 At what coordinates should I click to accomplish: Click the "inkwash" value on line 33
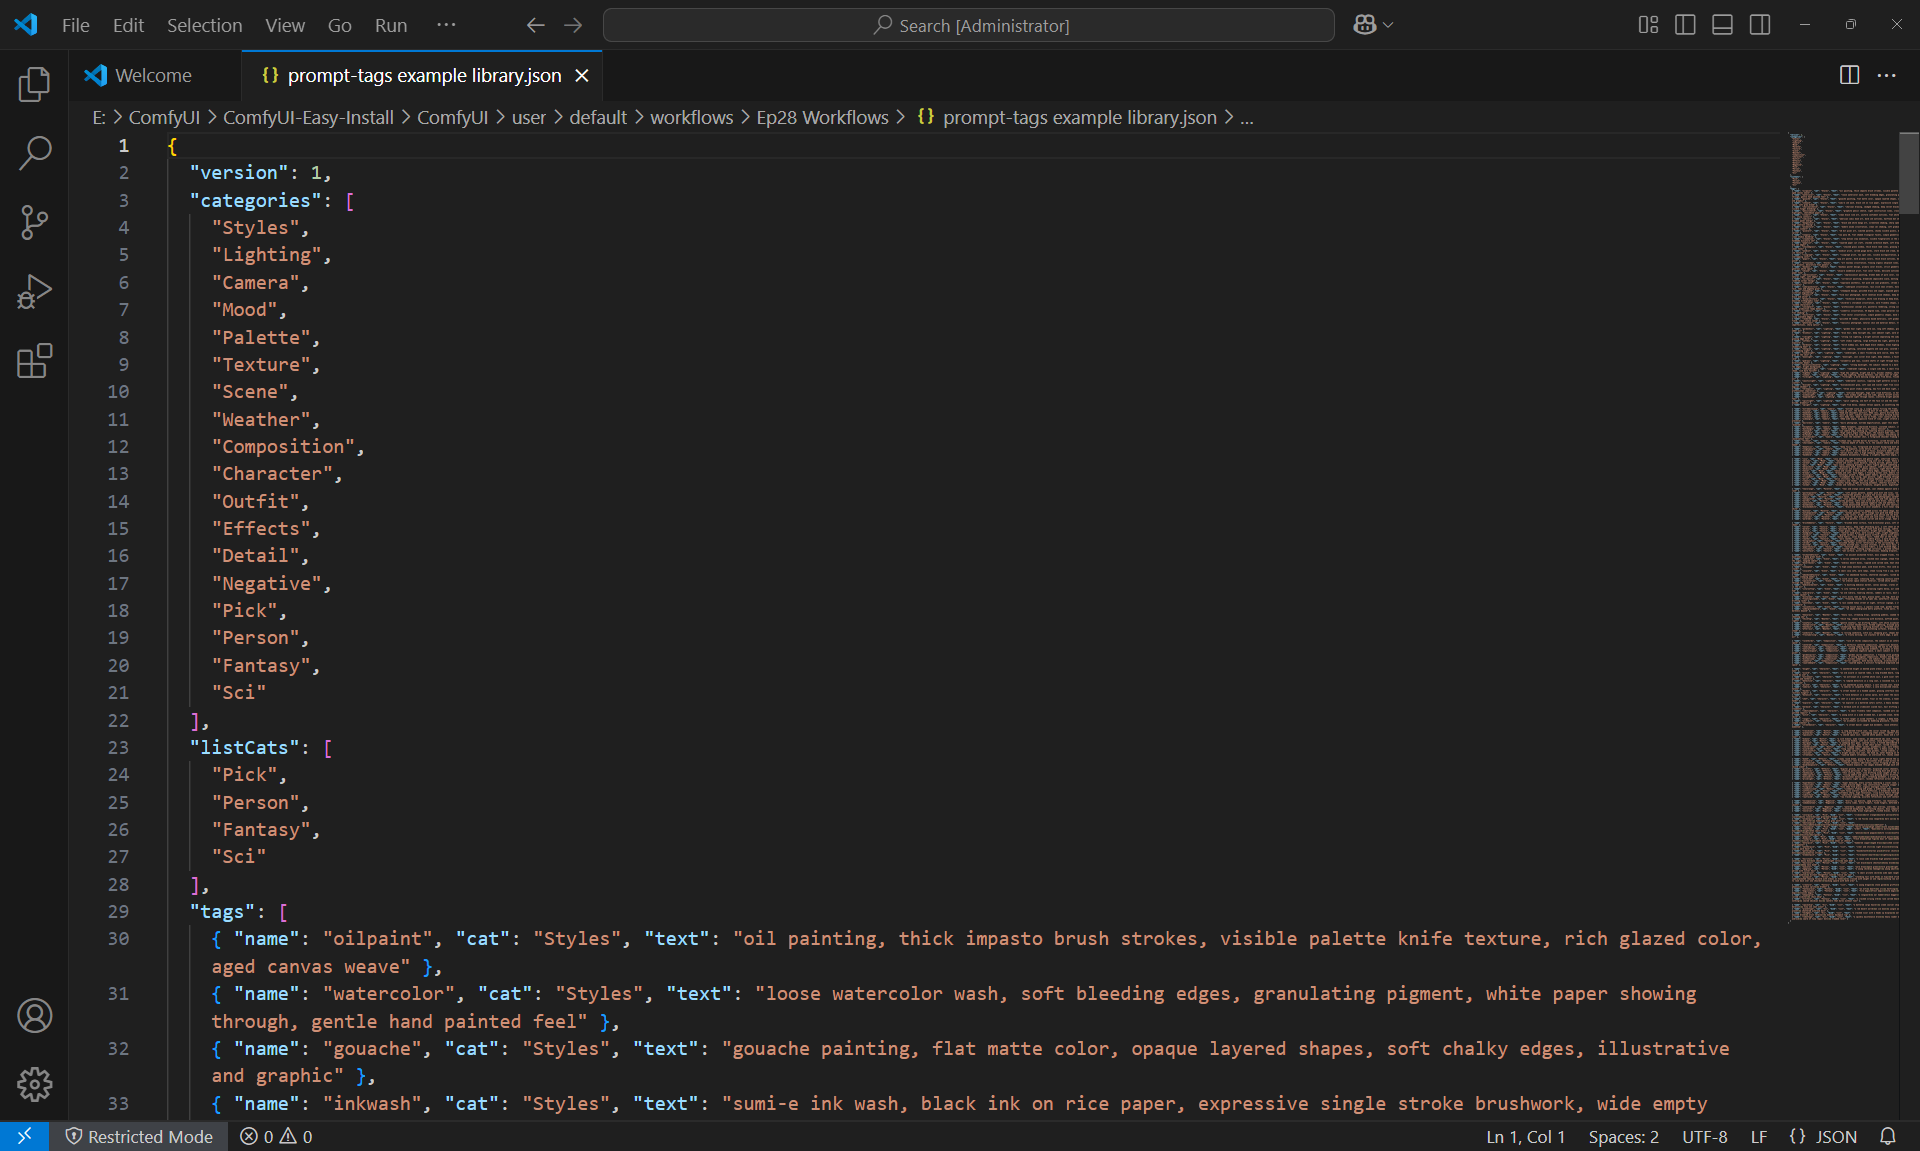(372, 1104)
